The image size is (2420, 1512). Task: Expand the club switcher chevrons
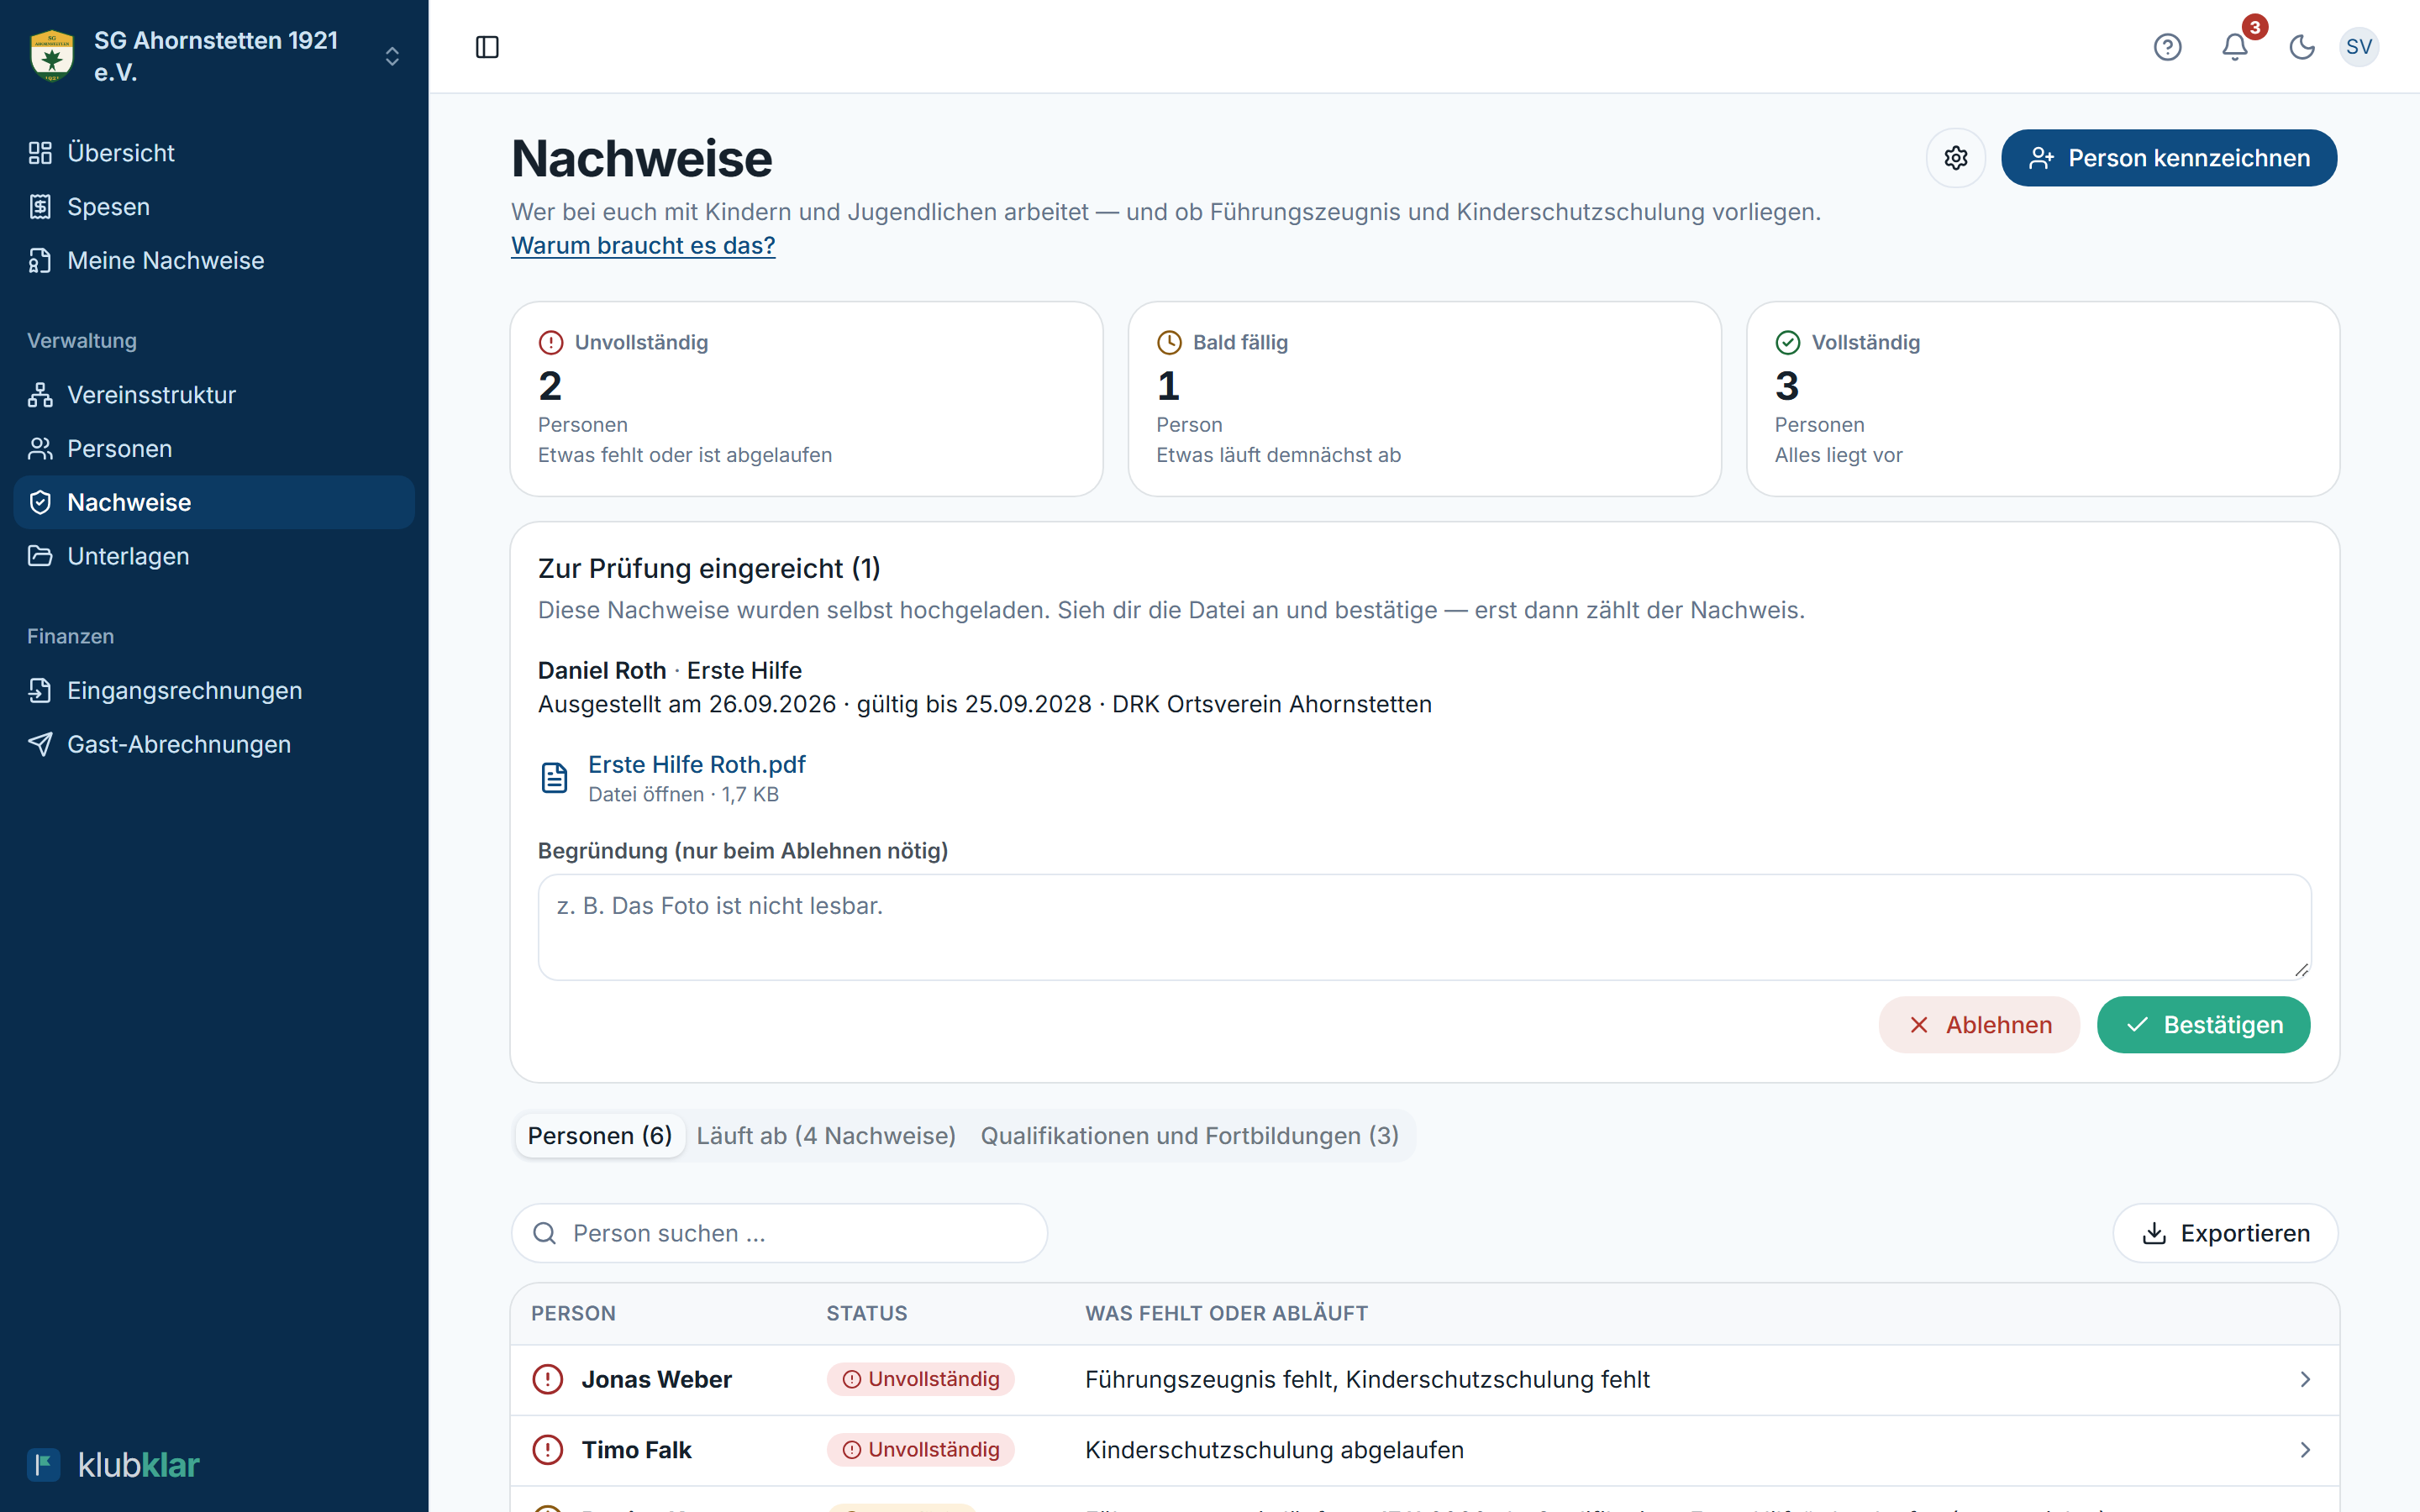392,56
